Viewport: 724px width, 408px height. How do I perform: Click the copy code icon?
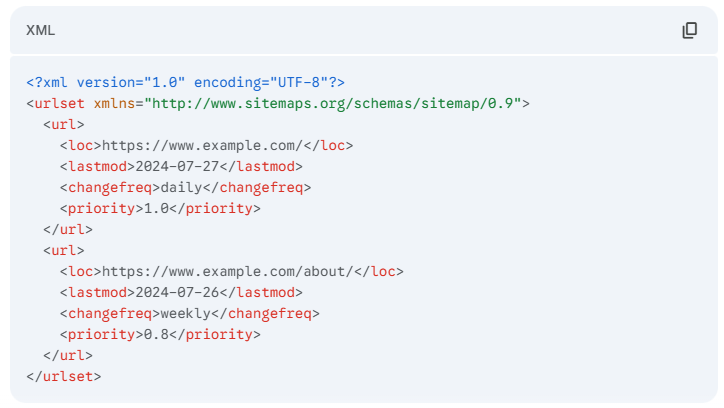click(x=689, y=30)
